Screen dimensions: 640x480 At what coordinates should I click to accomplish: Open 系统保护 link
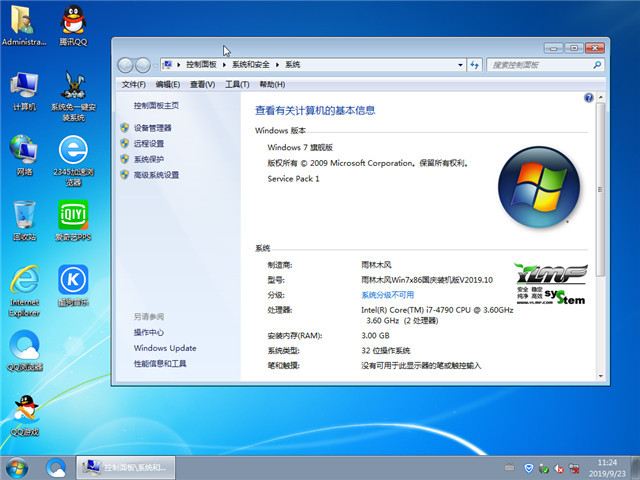click(149, 159)
